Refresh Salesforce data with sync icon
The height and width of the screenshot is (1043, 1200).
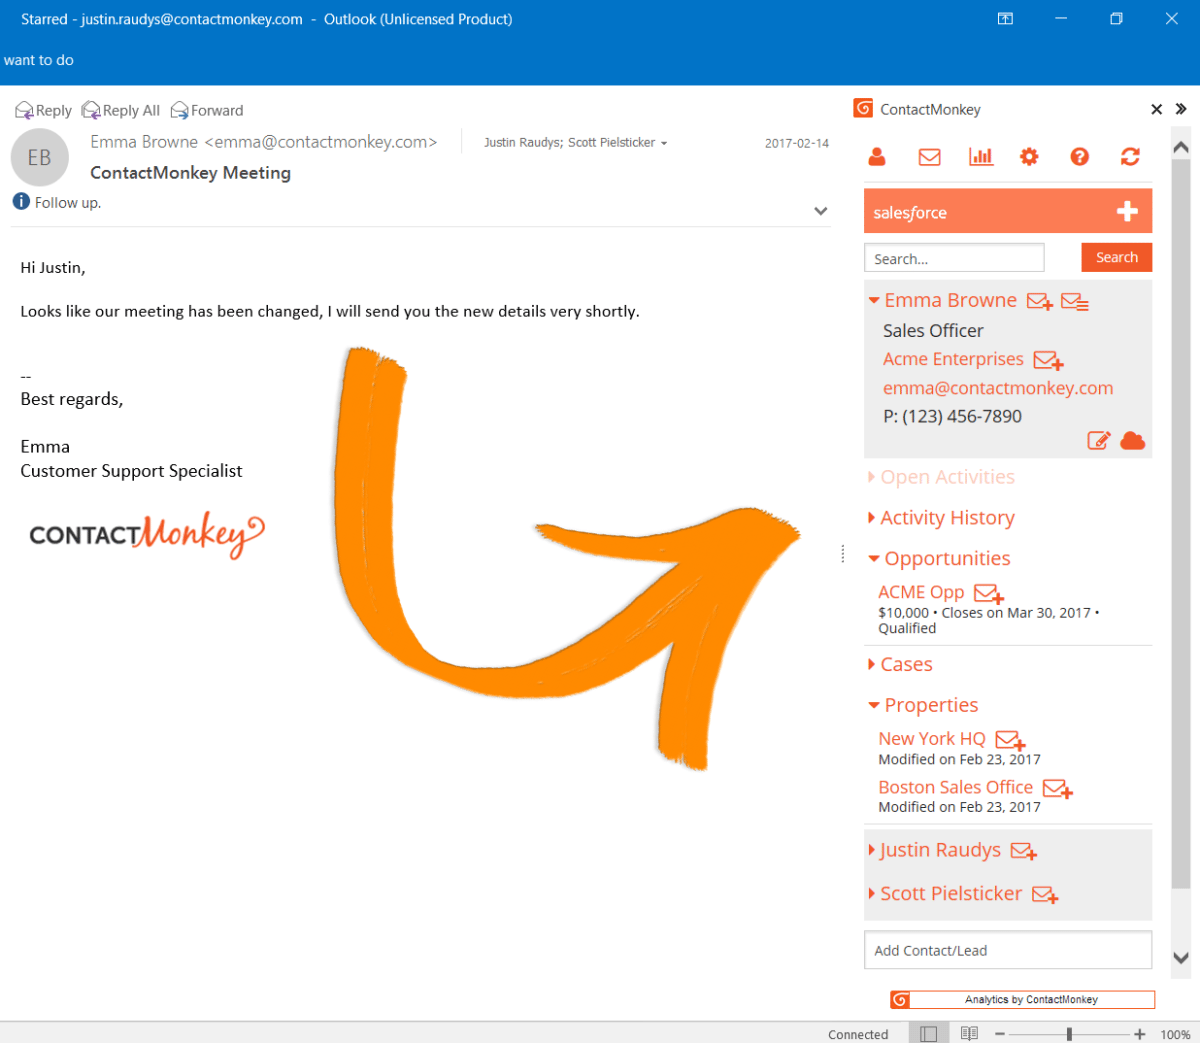point(1130,157)
